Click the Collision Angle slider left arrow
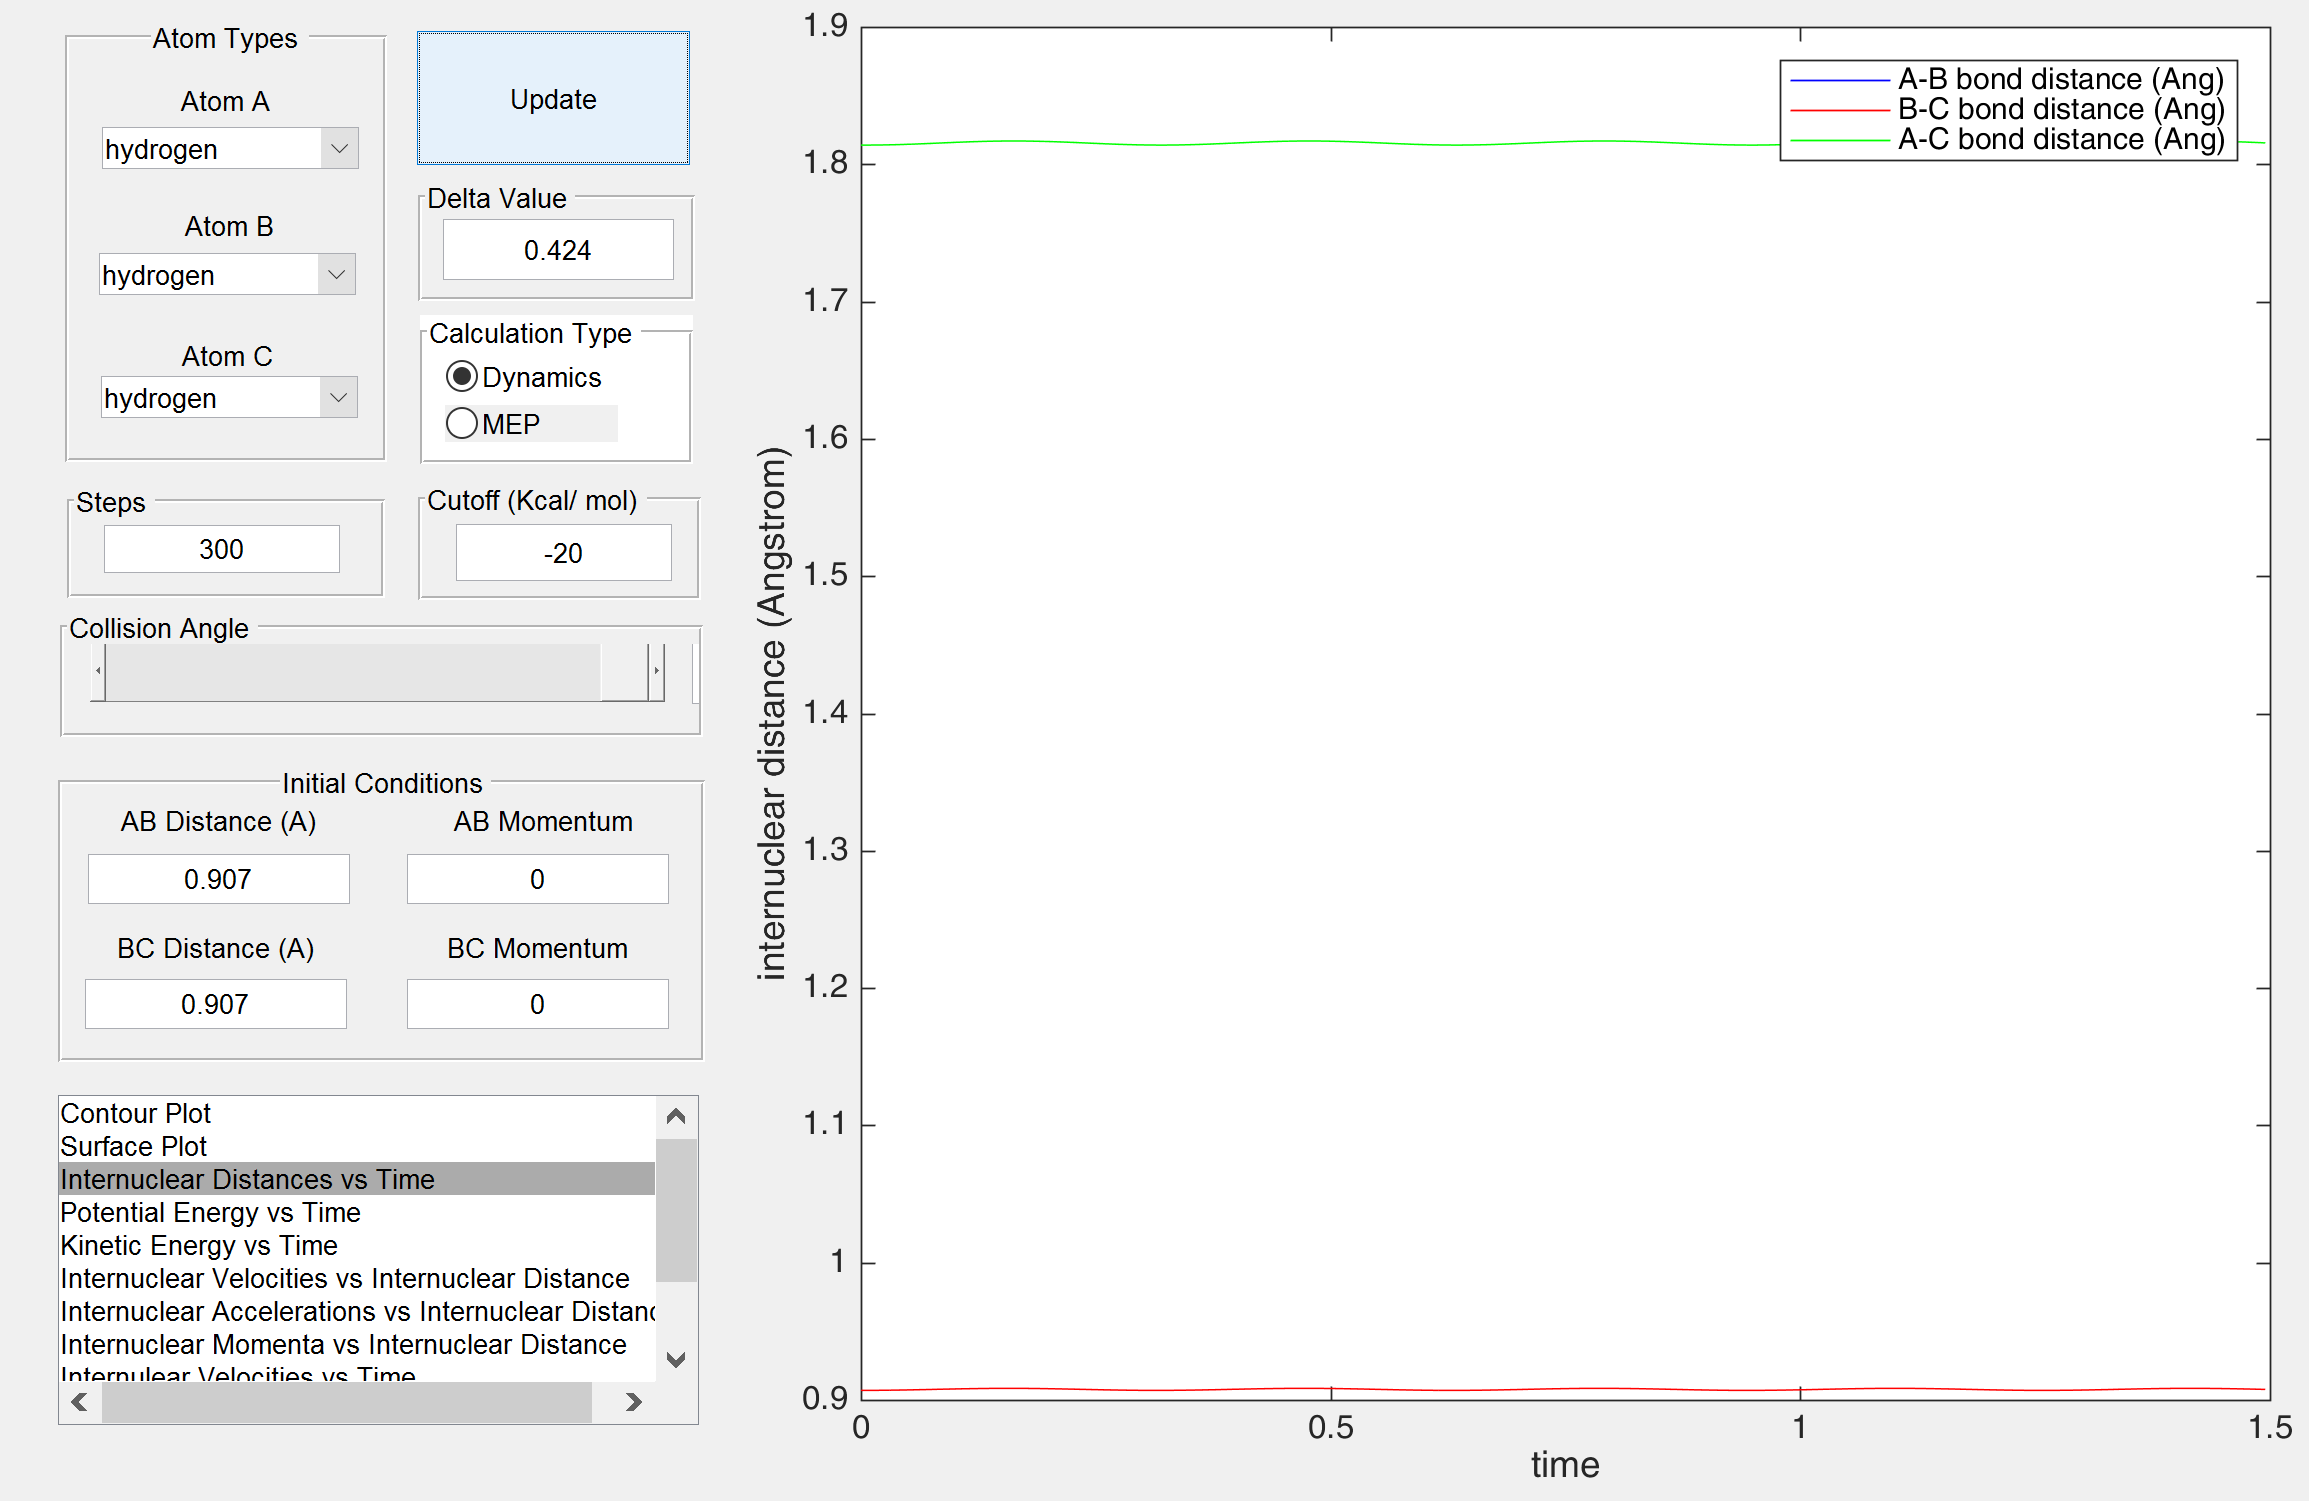The height and width of the screenshot is (1501, 2309). tap(98, 671)
